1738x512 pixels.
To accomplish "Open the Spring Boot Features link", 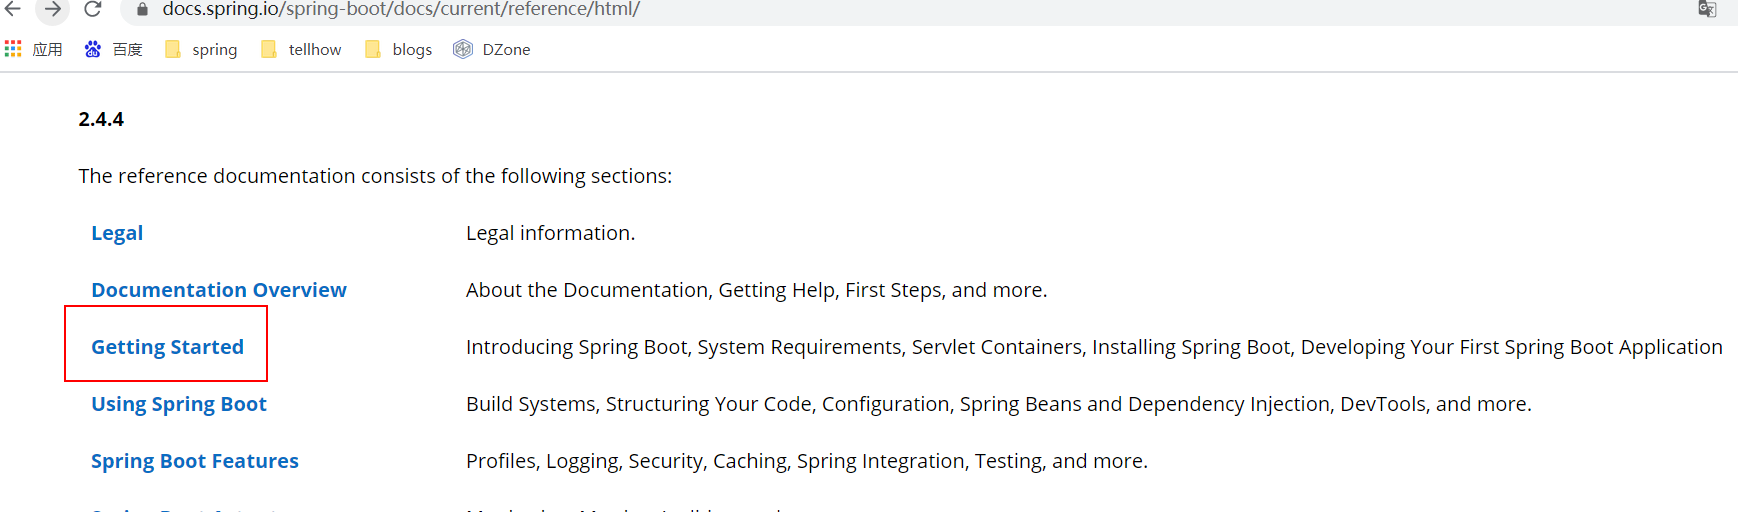I will pos(195,461).
